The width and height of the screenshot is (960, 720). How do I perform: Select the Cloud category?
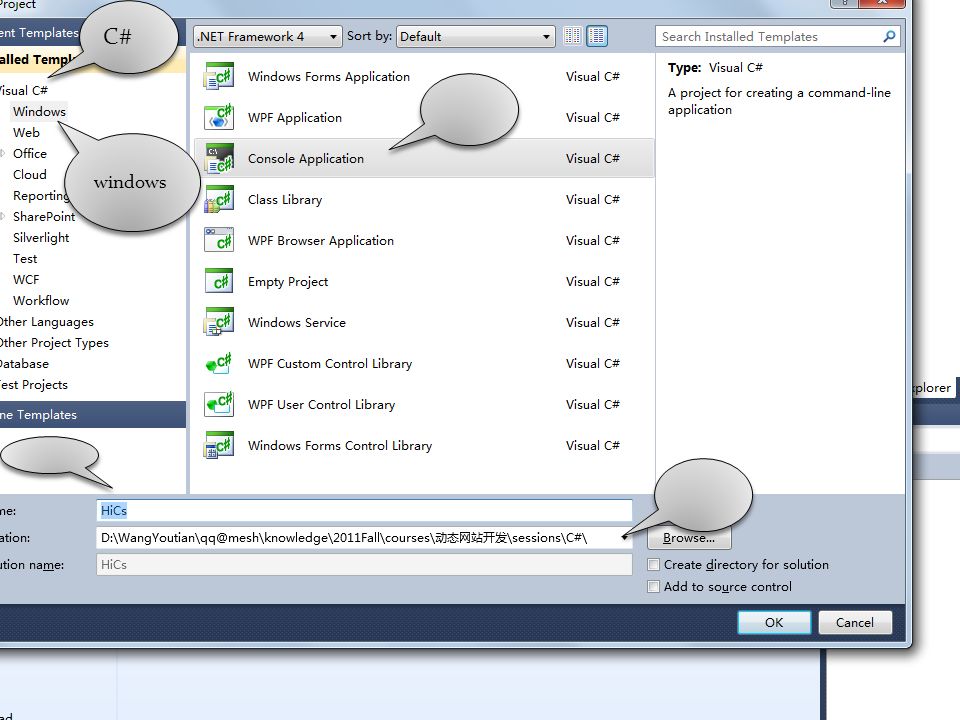point(29,174)
